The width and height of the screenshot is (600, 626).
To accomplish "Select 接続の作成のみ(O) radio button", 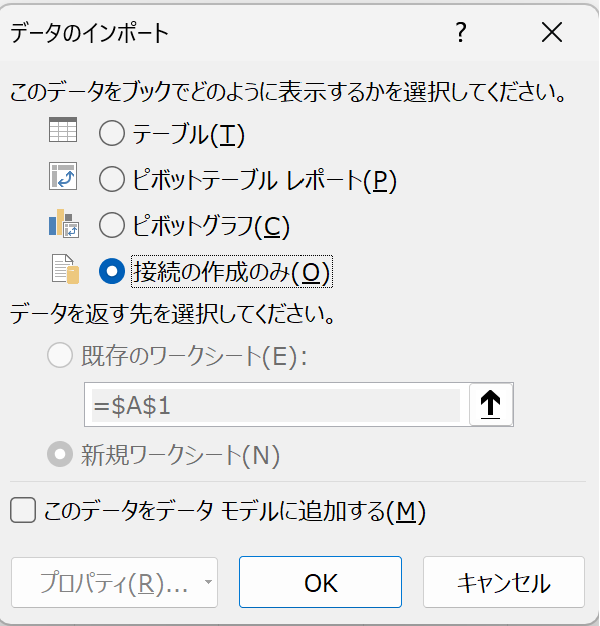I will (x=112, y=271).
